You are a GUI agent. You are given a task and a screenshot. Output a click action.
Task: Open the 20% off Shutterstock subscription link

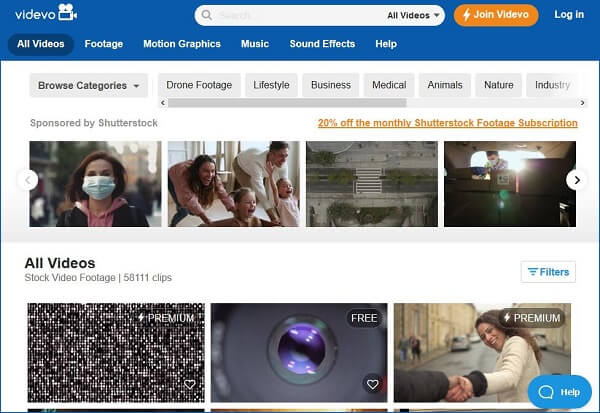(448, 123)
